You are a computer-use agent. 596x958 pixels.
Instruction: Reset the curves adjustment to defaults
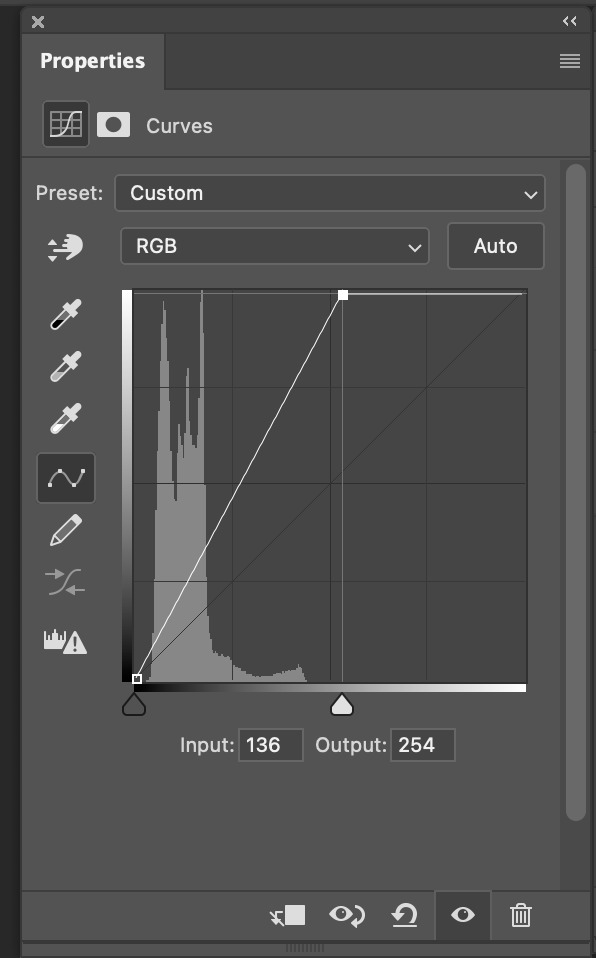tap(404, 915)
